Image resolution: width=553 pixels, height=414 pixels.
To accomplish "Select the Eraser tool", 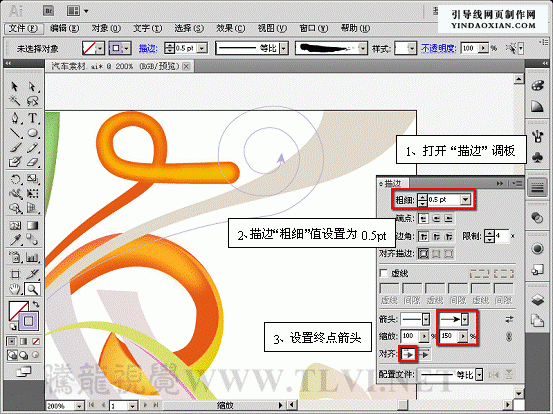I will [32, 162].
